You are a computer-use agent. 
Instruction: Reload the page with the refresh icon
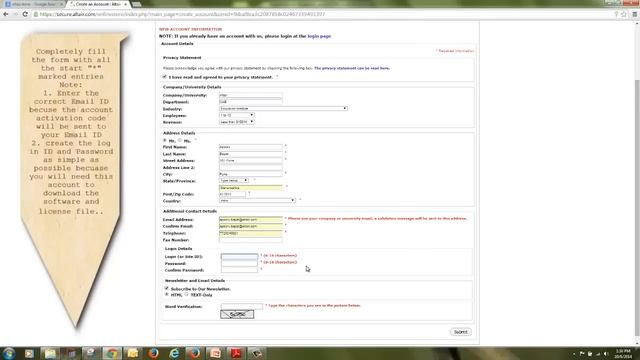pyautogui.click(x=25, y=14)
